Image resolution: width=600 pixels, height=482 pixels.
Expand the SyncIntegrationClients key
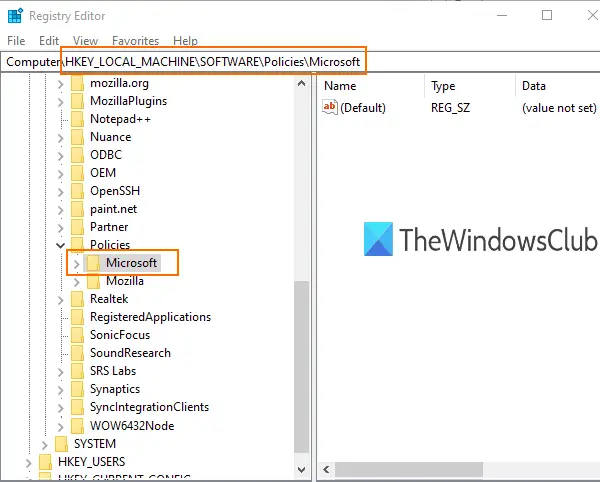(x=60, y=407)
